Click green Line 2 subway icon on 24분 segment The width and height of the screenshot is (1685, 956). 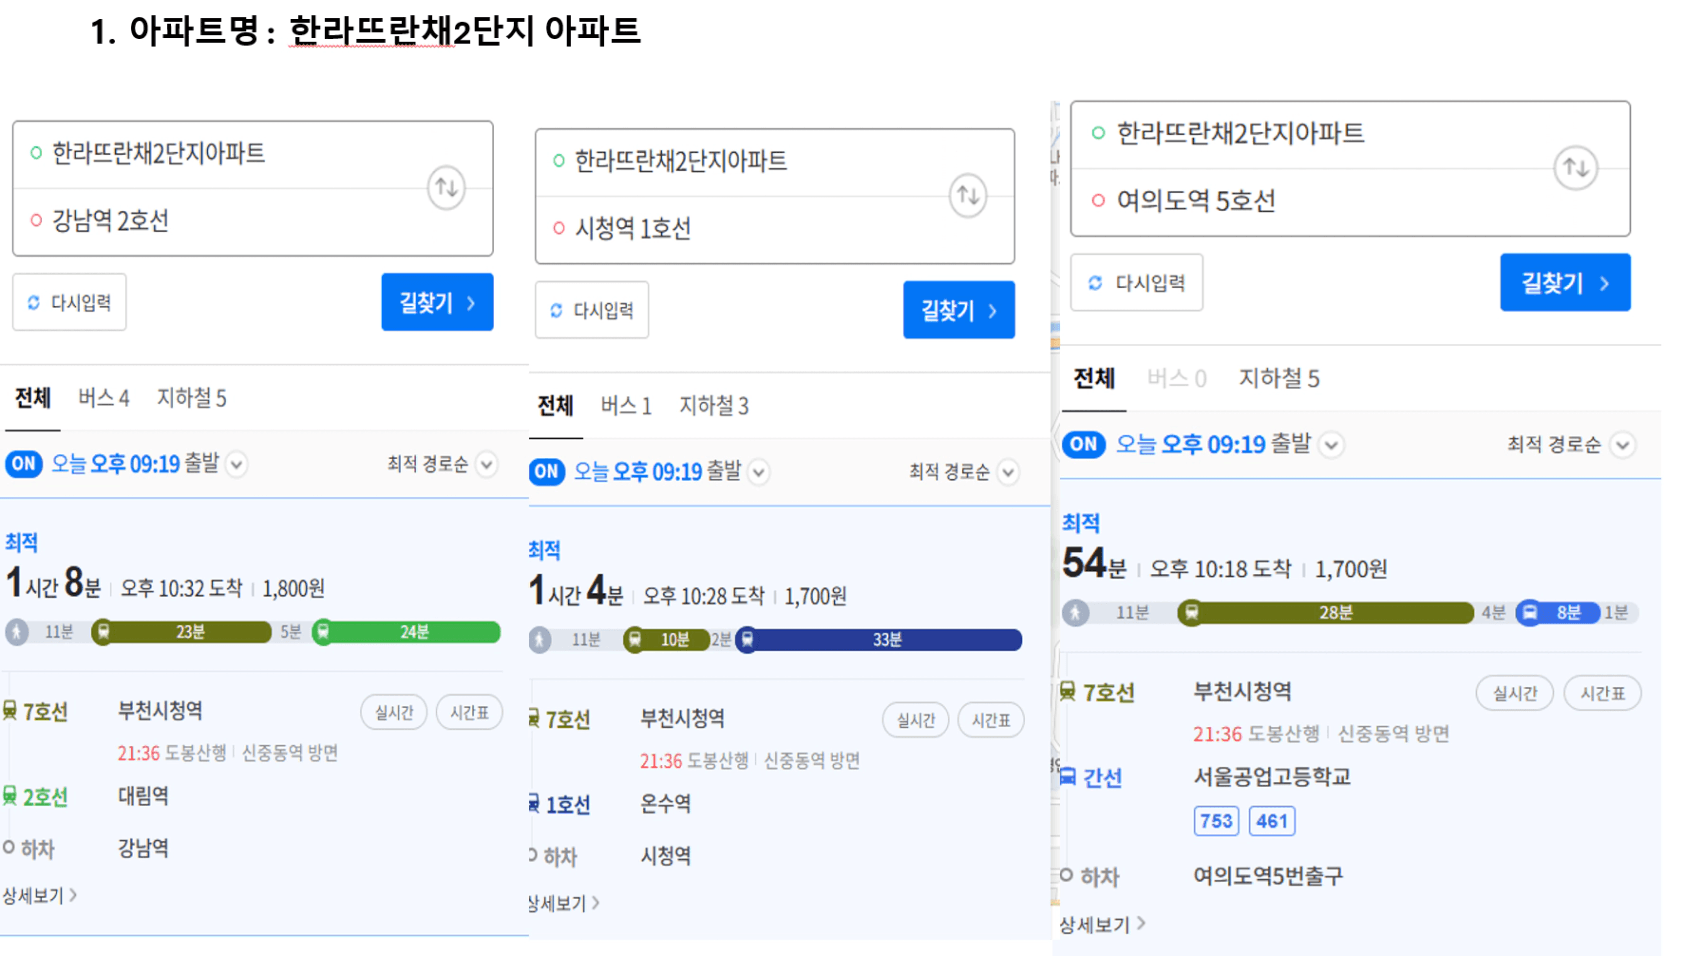point(322,632)
